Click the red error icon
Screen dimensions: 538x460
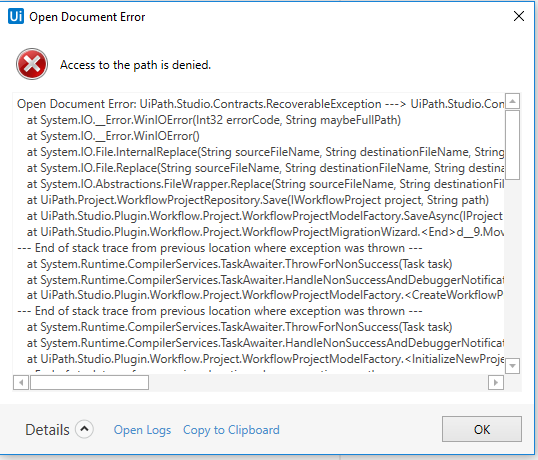pos(32,64)
